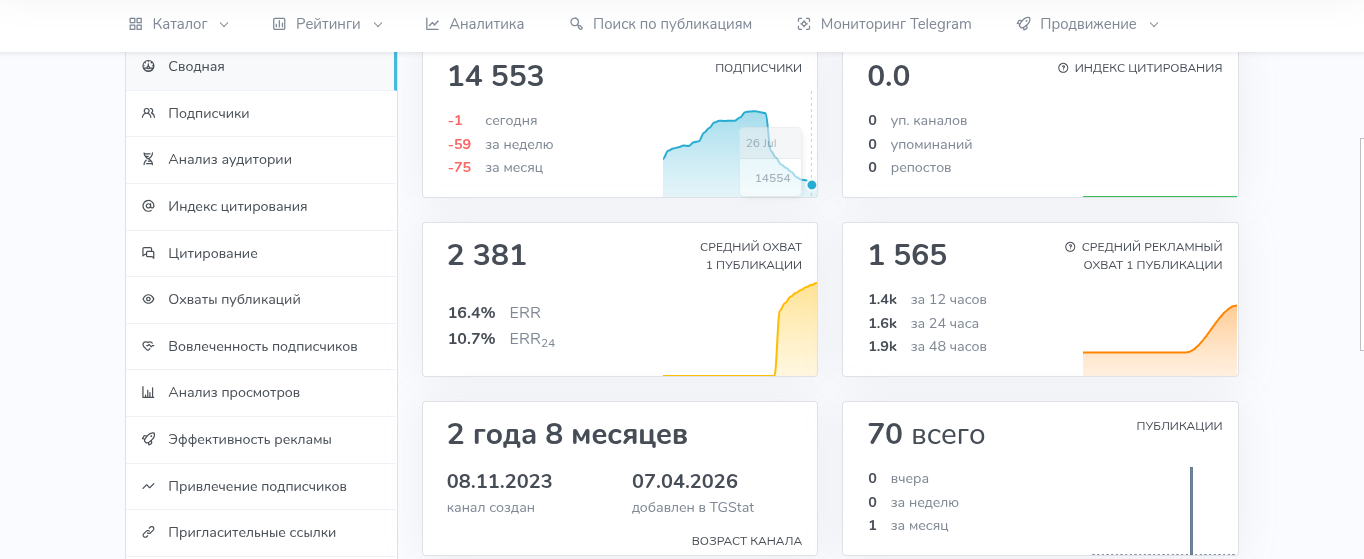Click help icon beside Индекс цитирования heading
1364x559 pixels.
tap(1063, 68)
